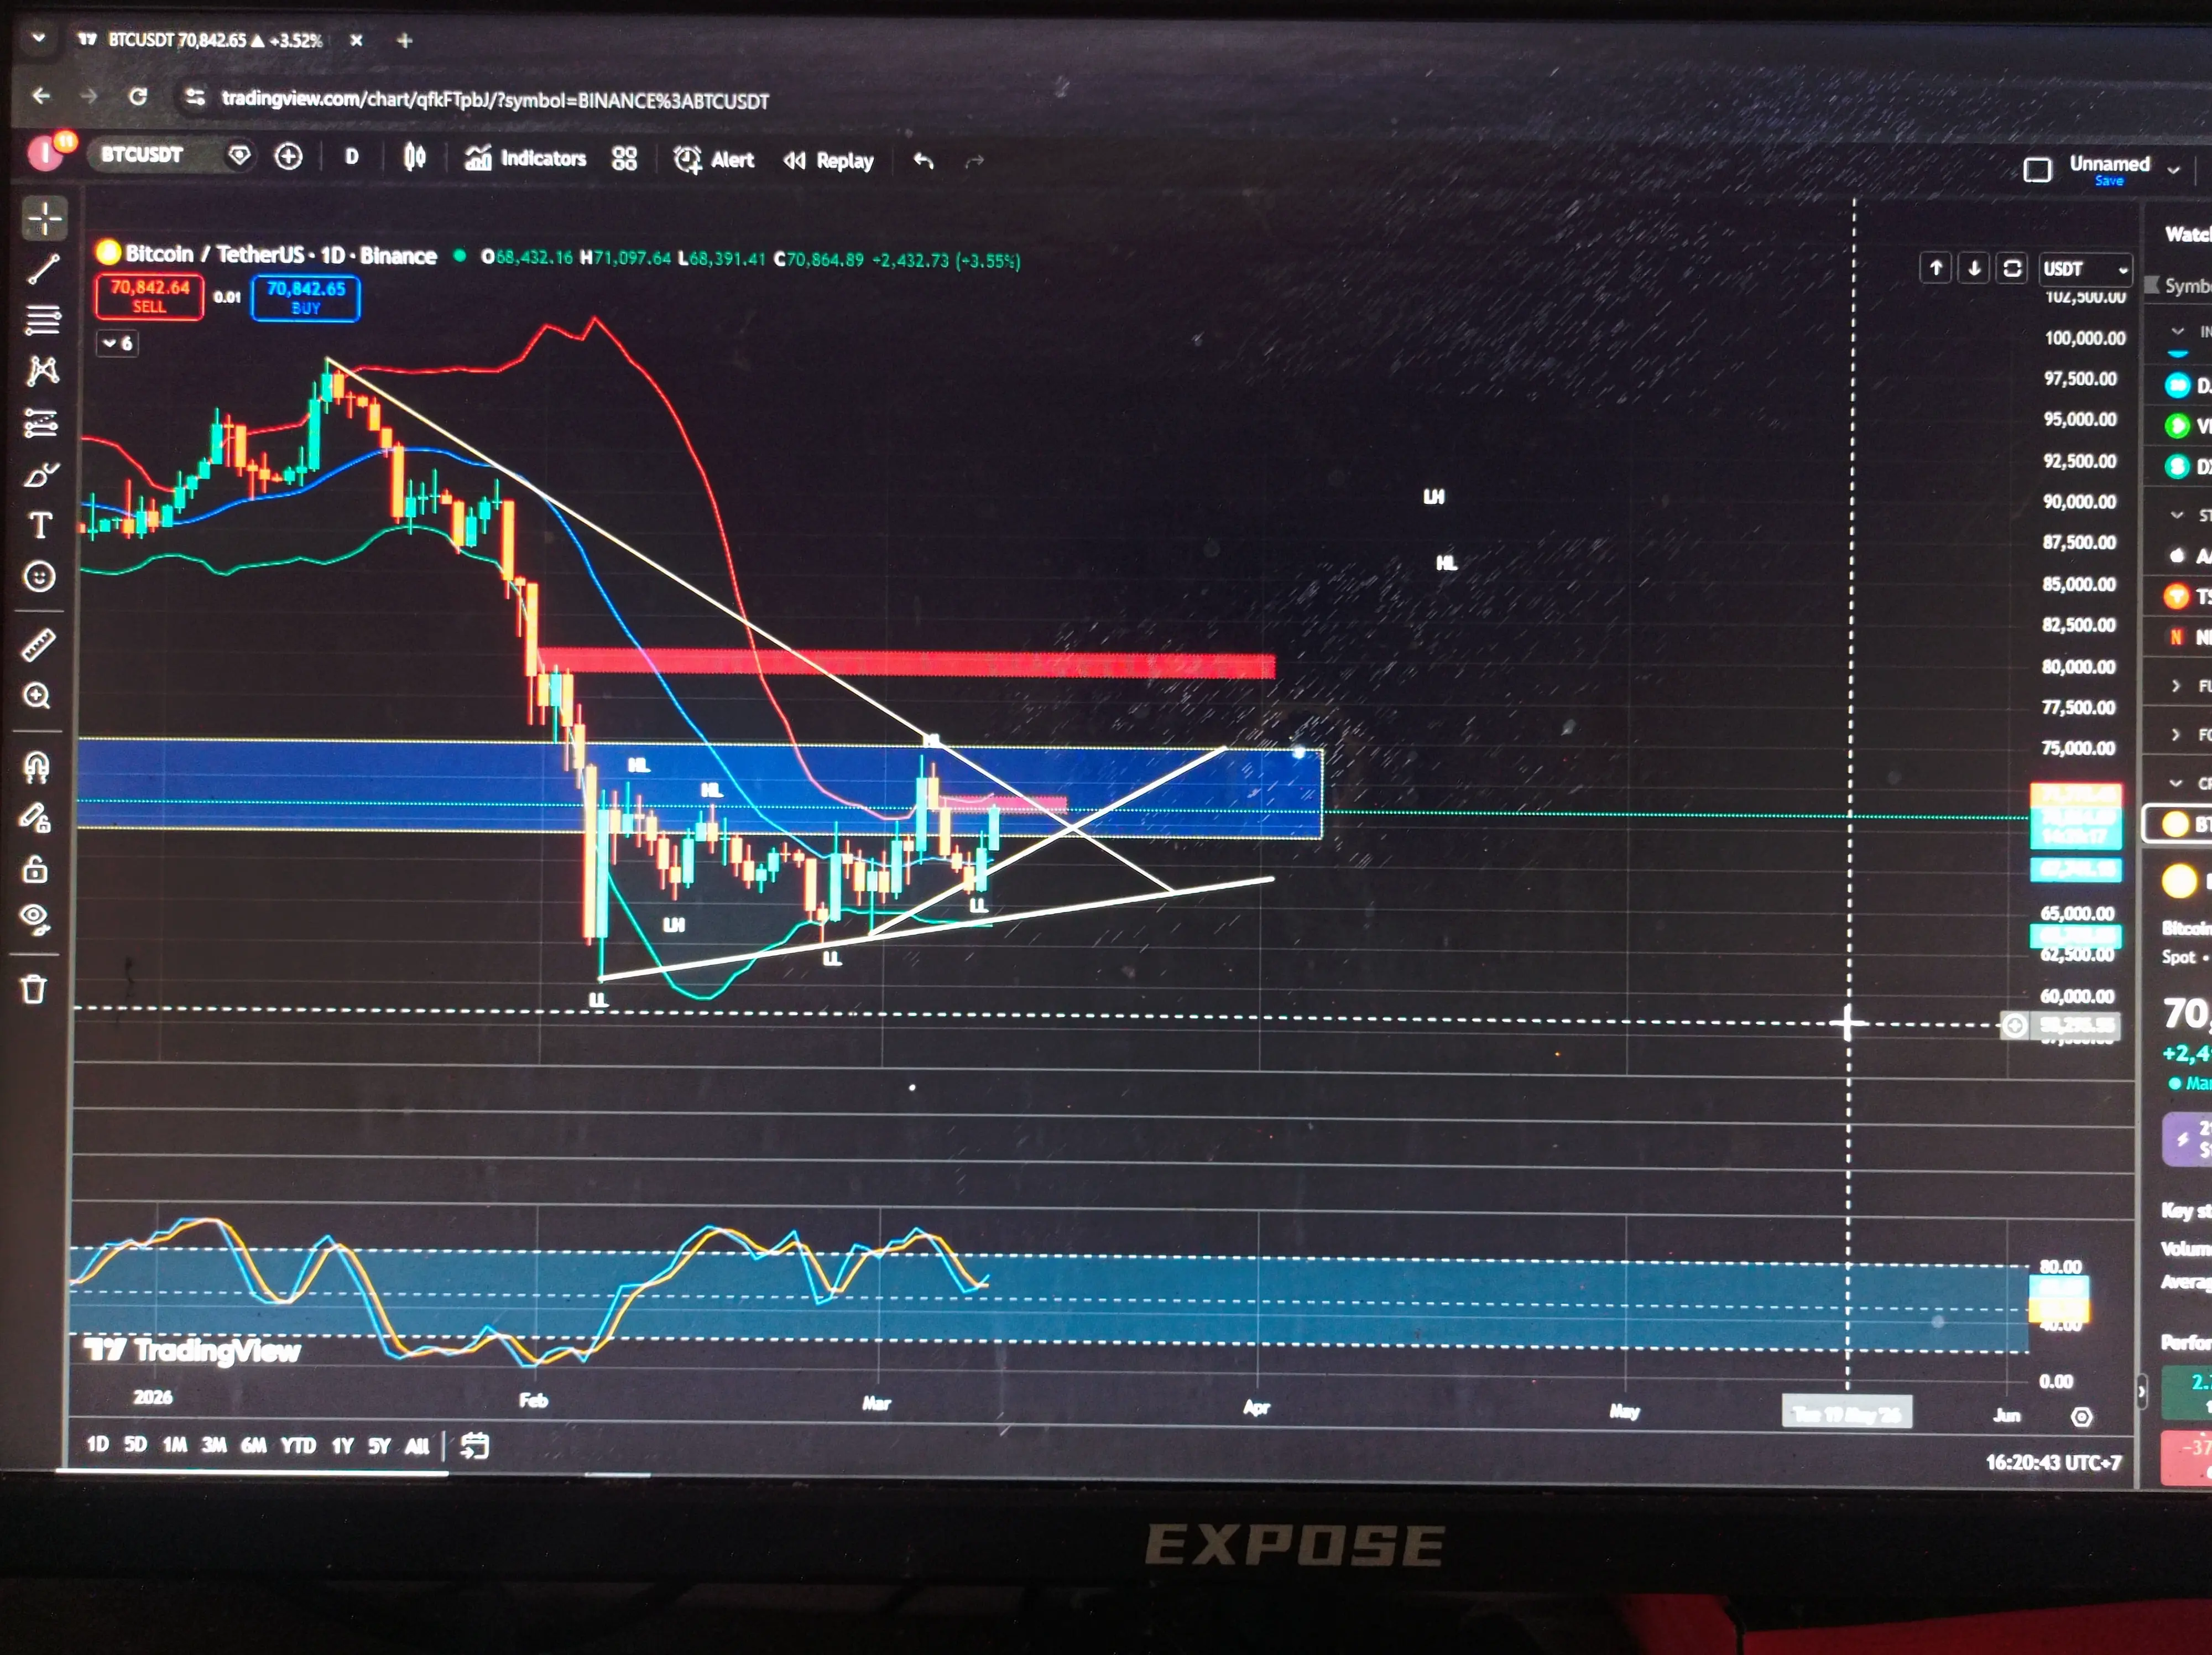The height and width of the screenshot is (1655, 2212).
Task: Click the BTCUSDT symbol search field
Action: pos(142,155)
